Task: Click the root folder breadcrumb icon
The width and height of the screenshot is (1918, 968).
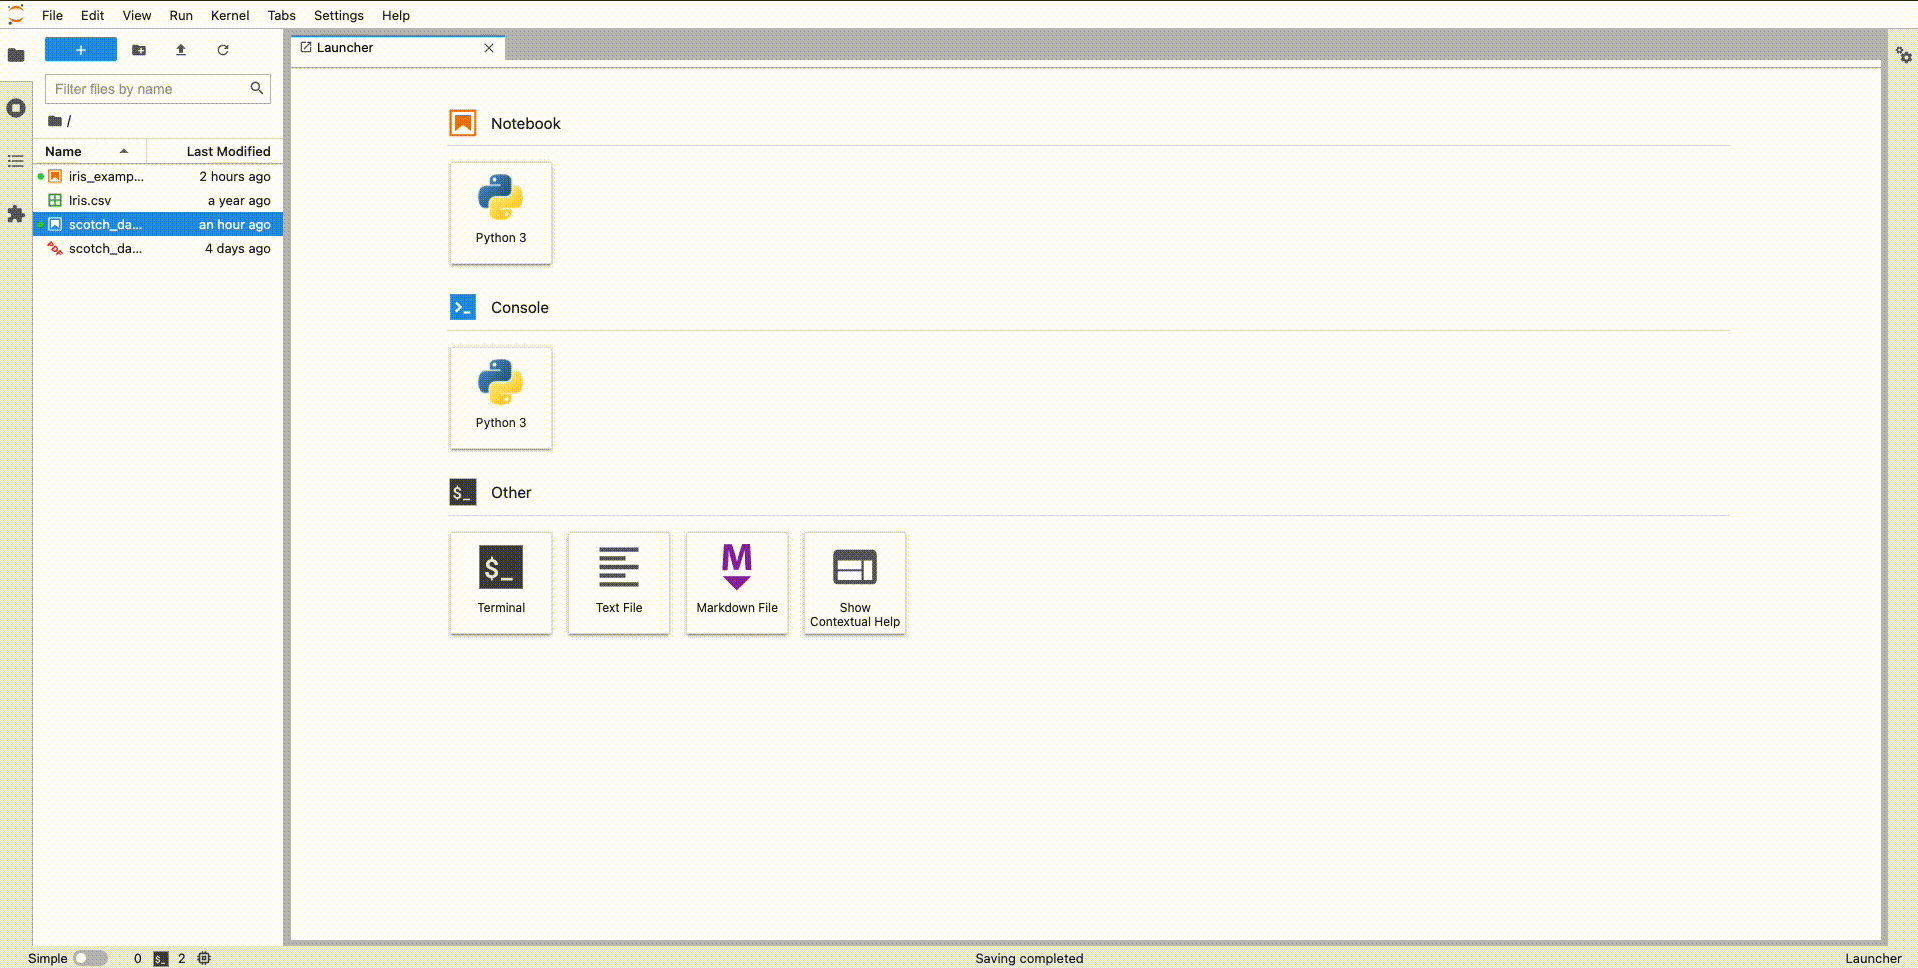Action: tap(55, 121)
